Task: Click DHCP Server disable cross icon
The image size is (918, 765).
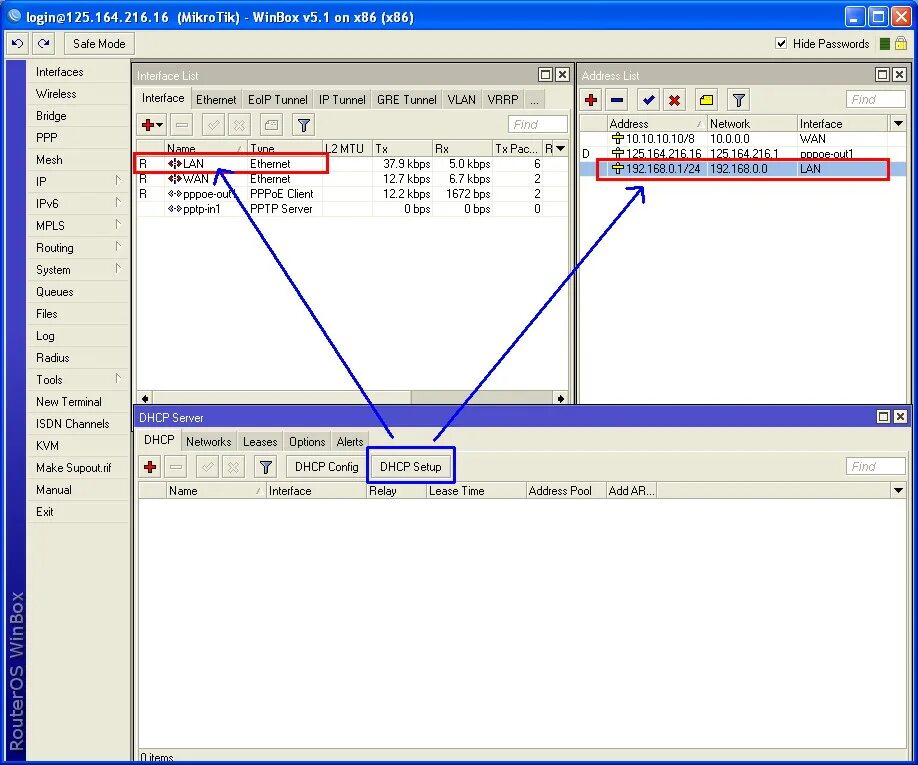Action: tap(233, 466)
